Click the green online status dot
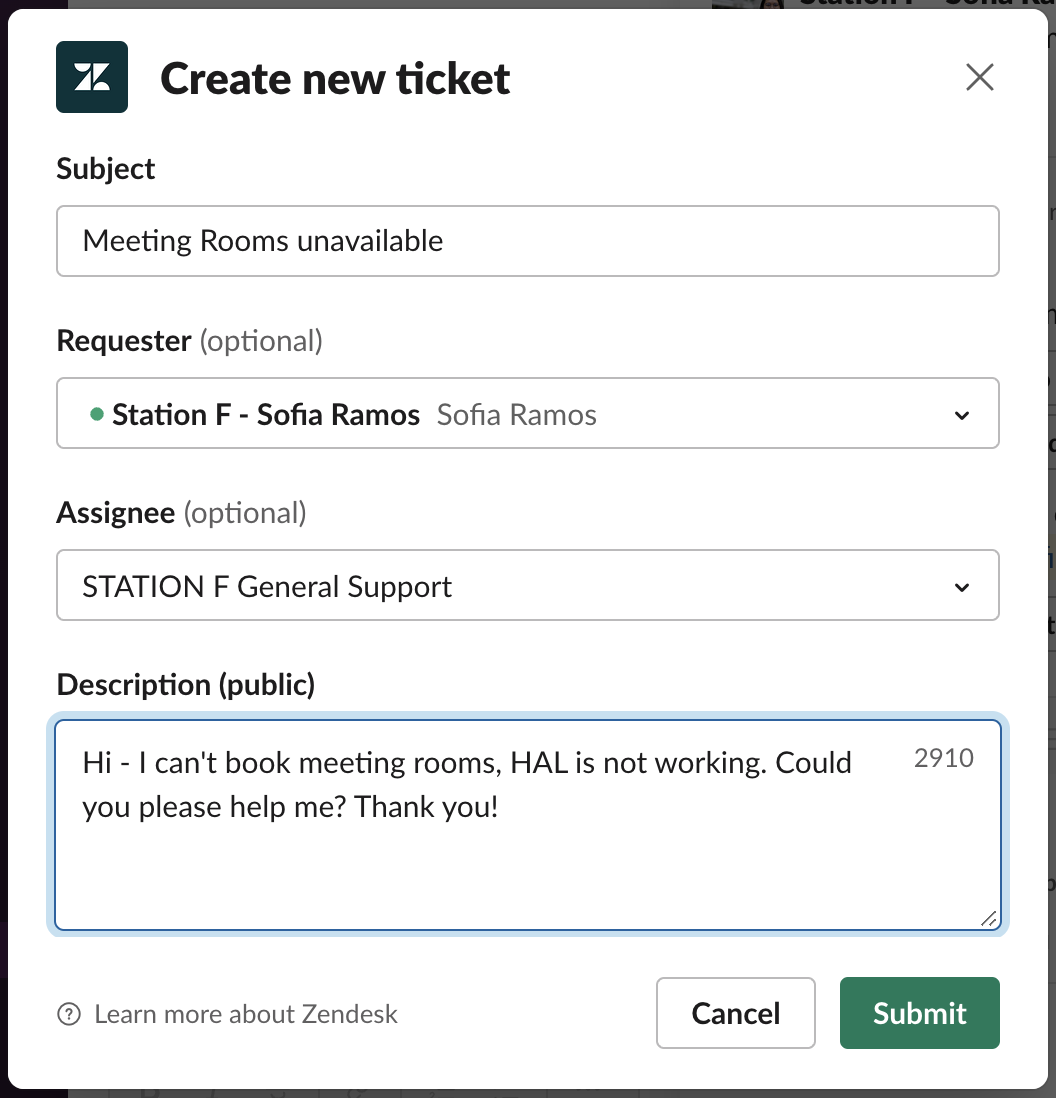Screen dimensions: 1056x1098 (97, 414)
